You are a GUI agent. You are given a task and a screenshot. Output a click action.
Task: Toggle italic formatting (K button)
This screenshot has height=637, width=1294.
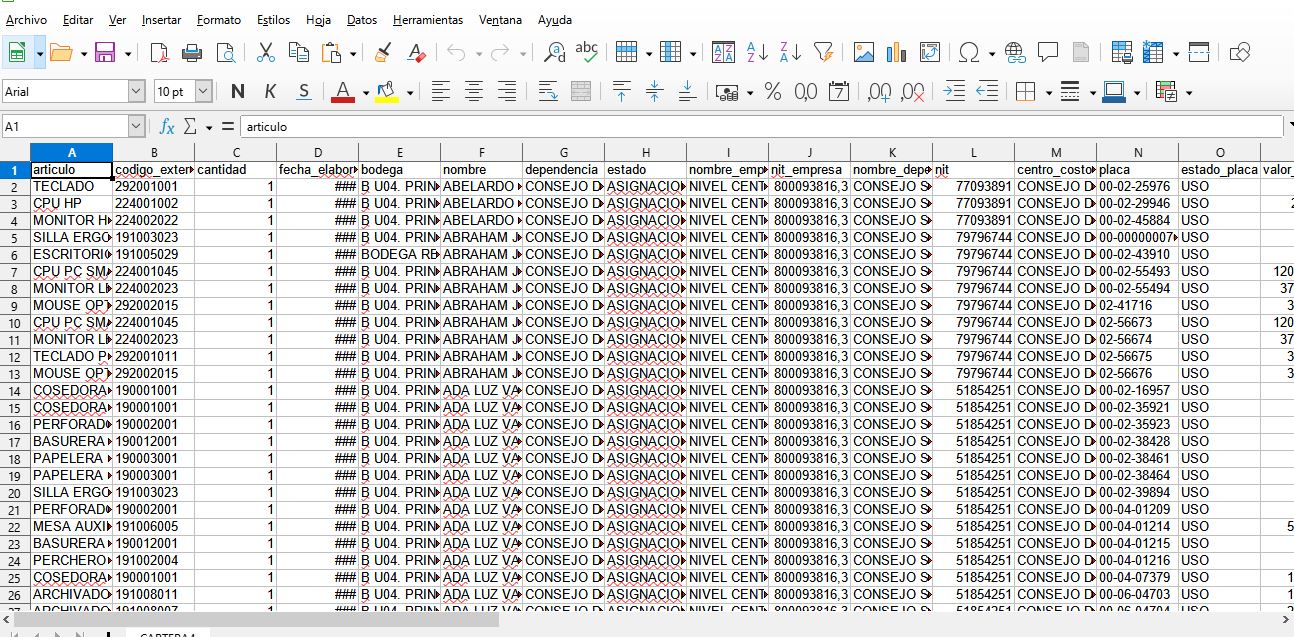[x=270, y=92]
